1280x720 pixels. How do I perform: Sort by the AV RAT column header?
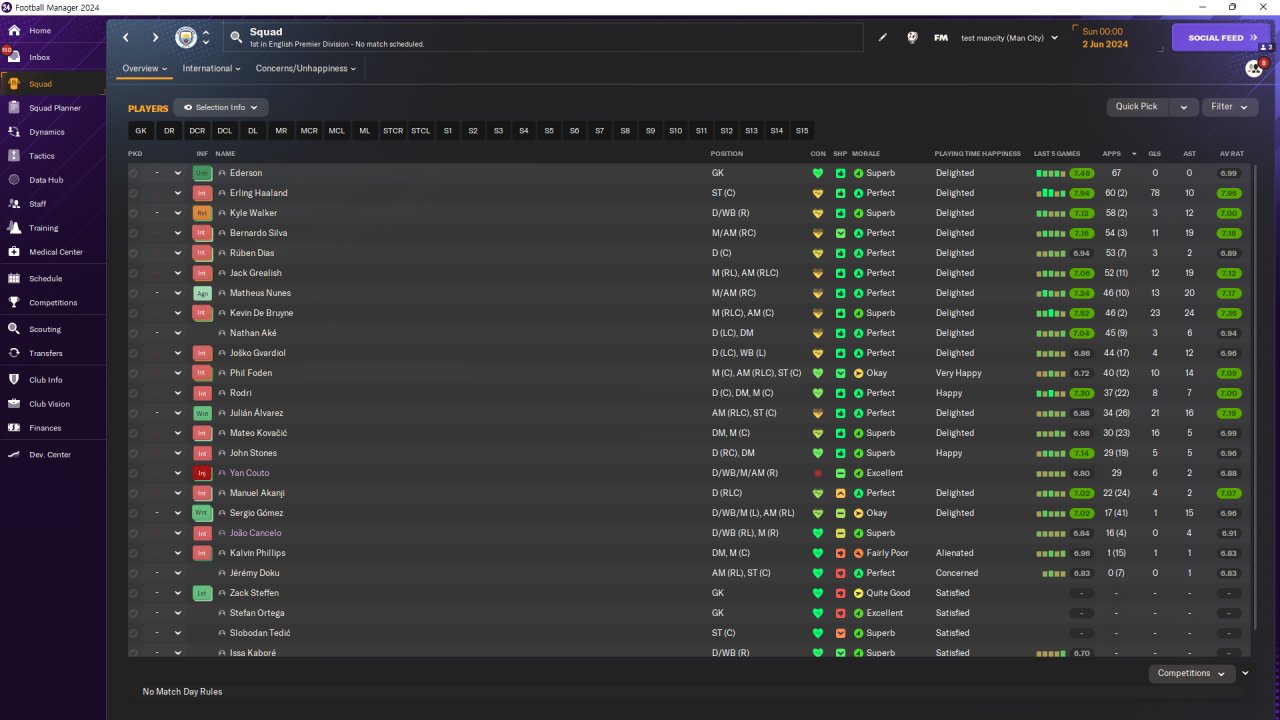point(1232,154)
